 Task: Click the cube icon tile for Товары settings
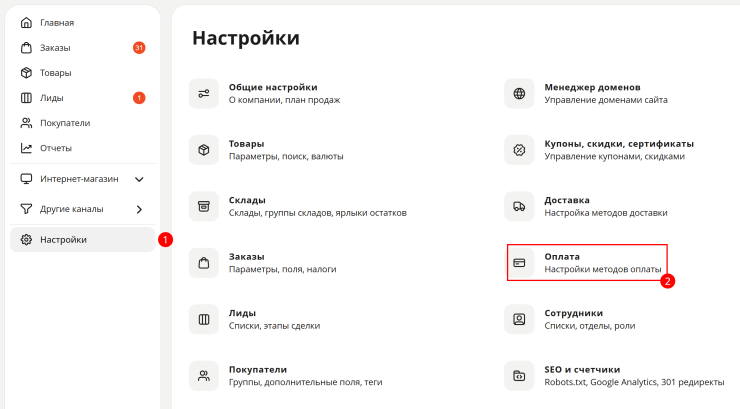pos(204,150)
